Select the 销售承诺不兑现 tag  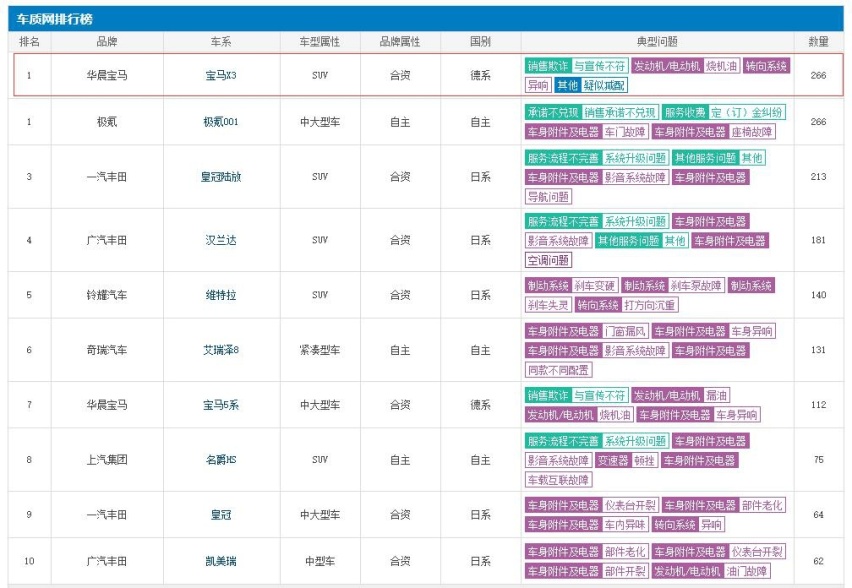tap(620, 112)
